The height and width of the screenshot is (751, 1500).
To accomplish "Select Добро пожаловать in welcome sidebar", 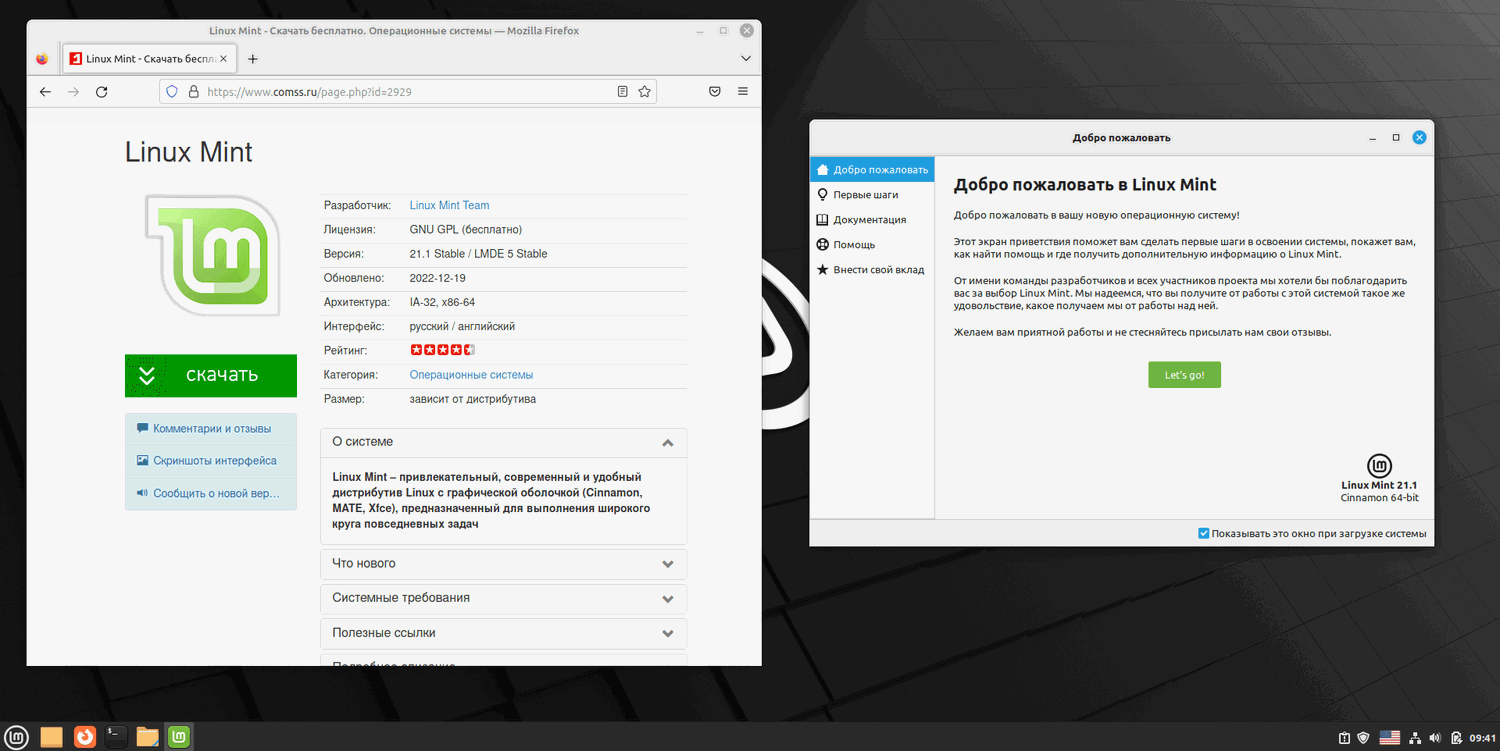I will pos(872,170).
